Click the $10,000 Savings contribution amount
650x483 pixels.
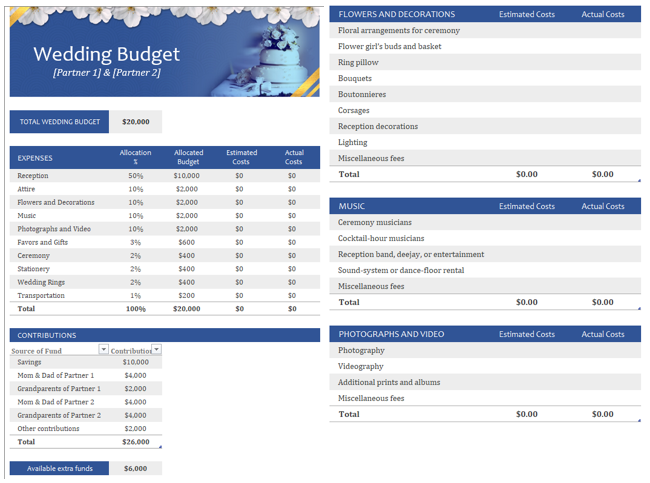136,362
